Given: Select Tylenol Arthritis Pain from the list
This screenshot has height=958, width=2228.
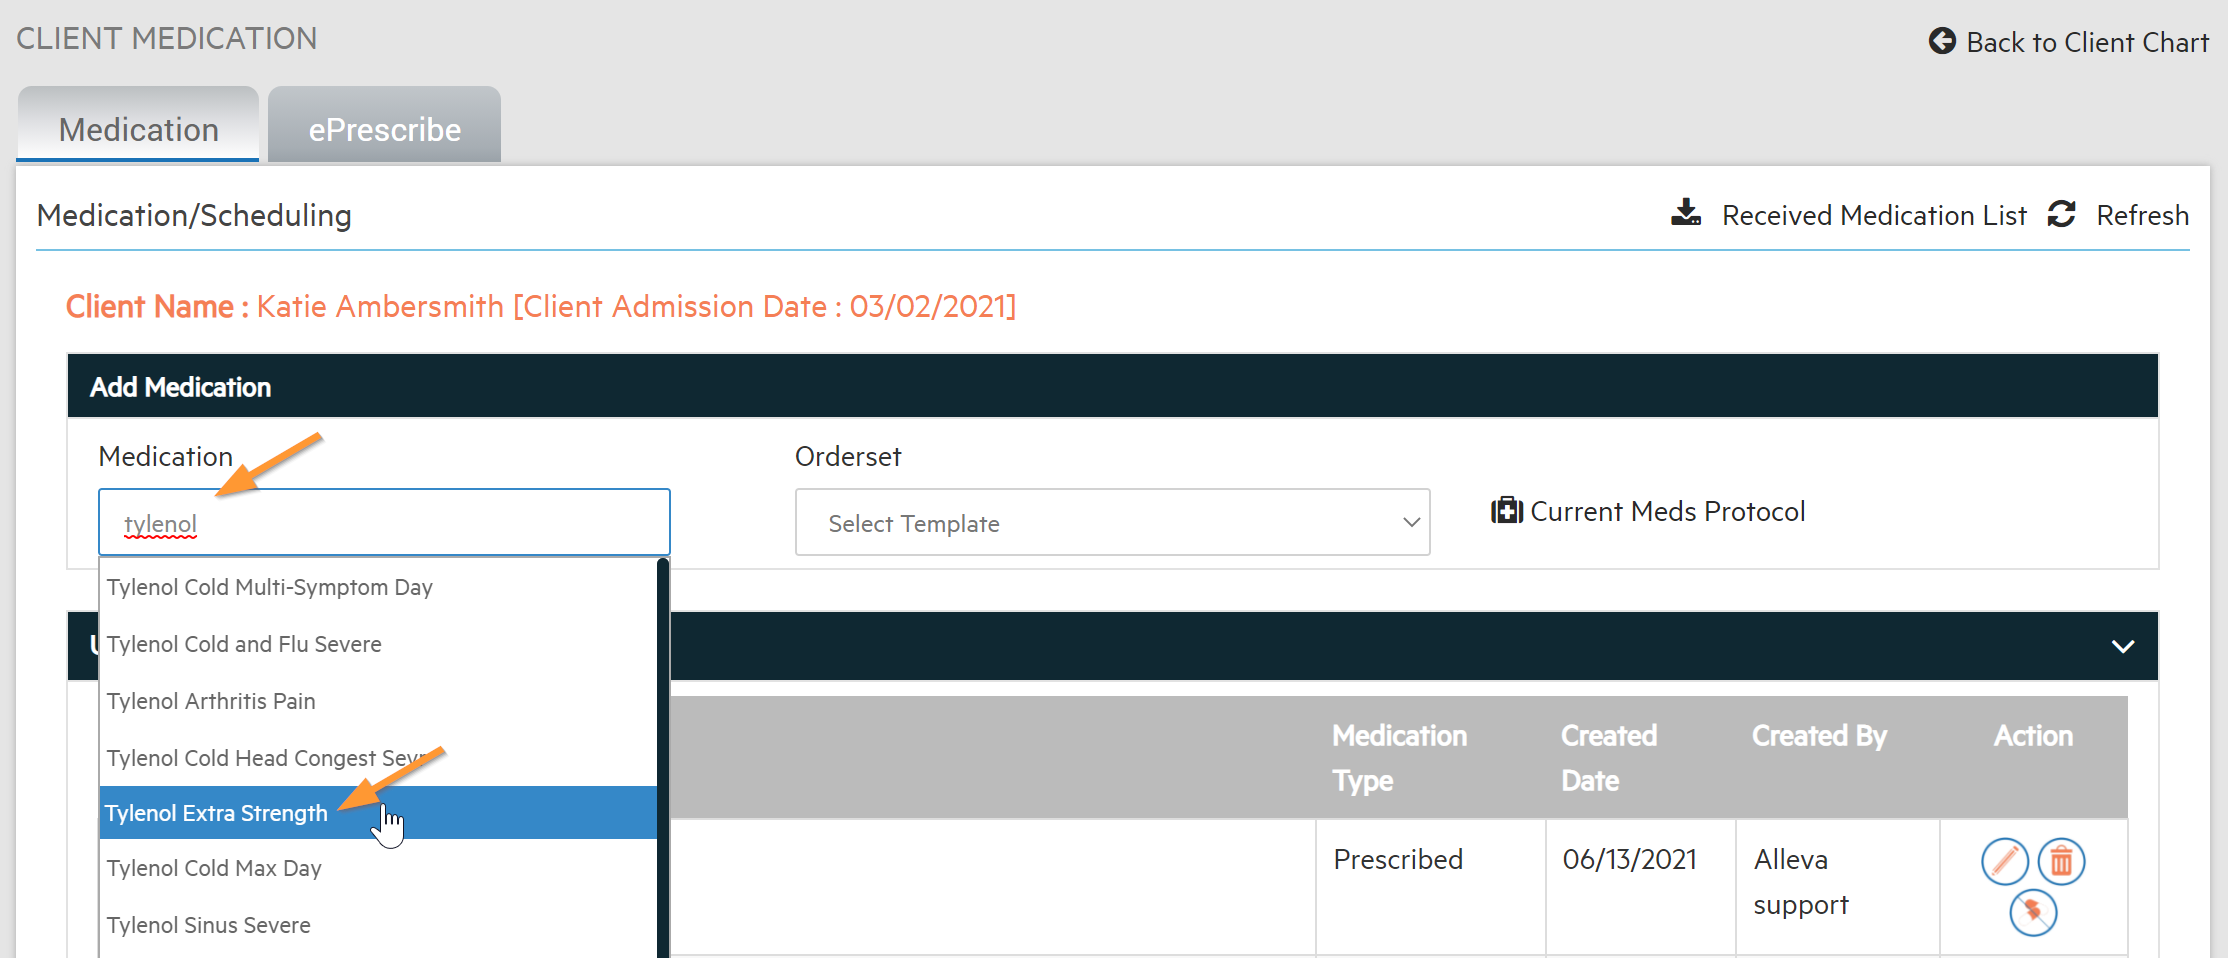Looking at the screenshot, I should coord(210,700).
